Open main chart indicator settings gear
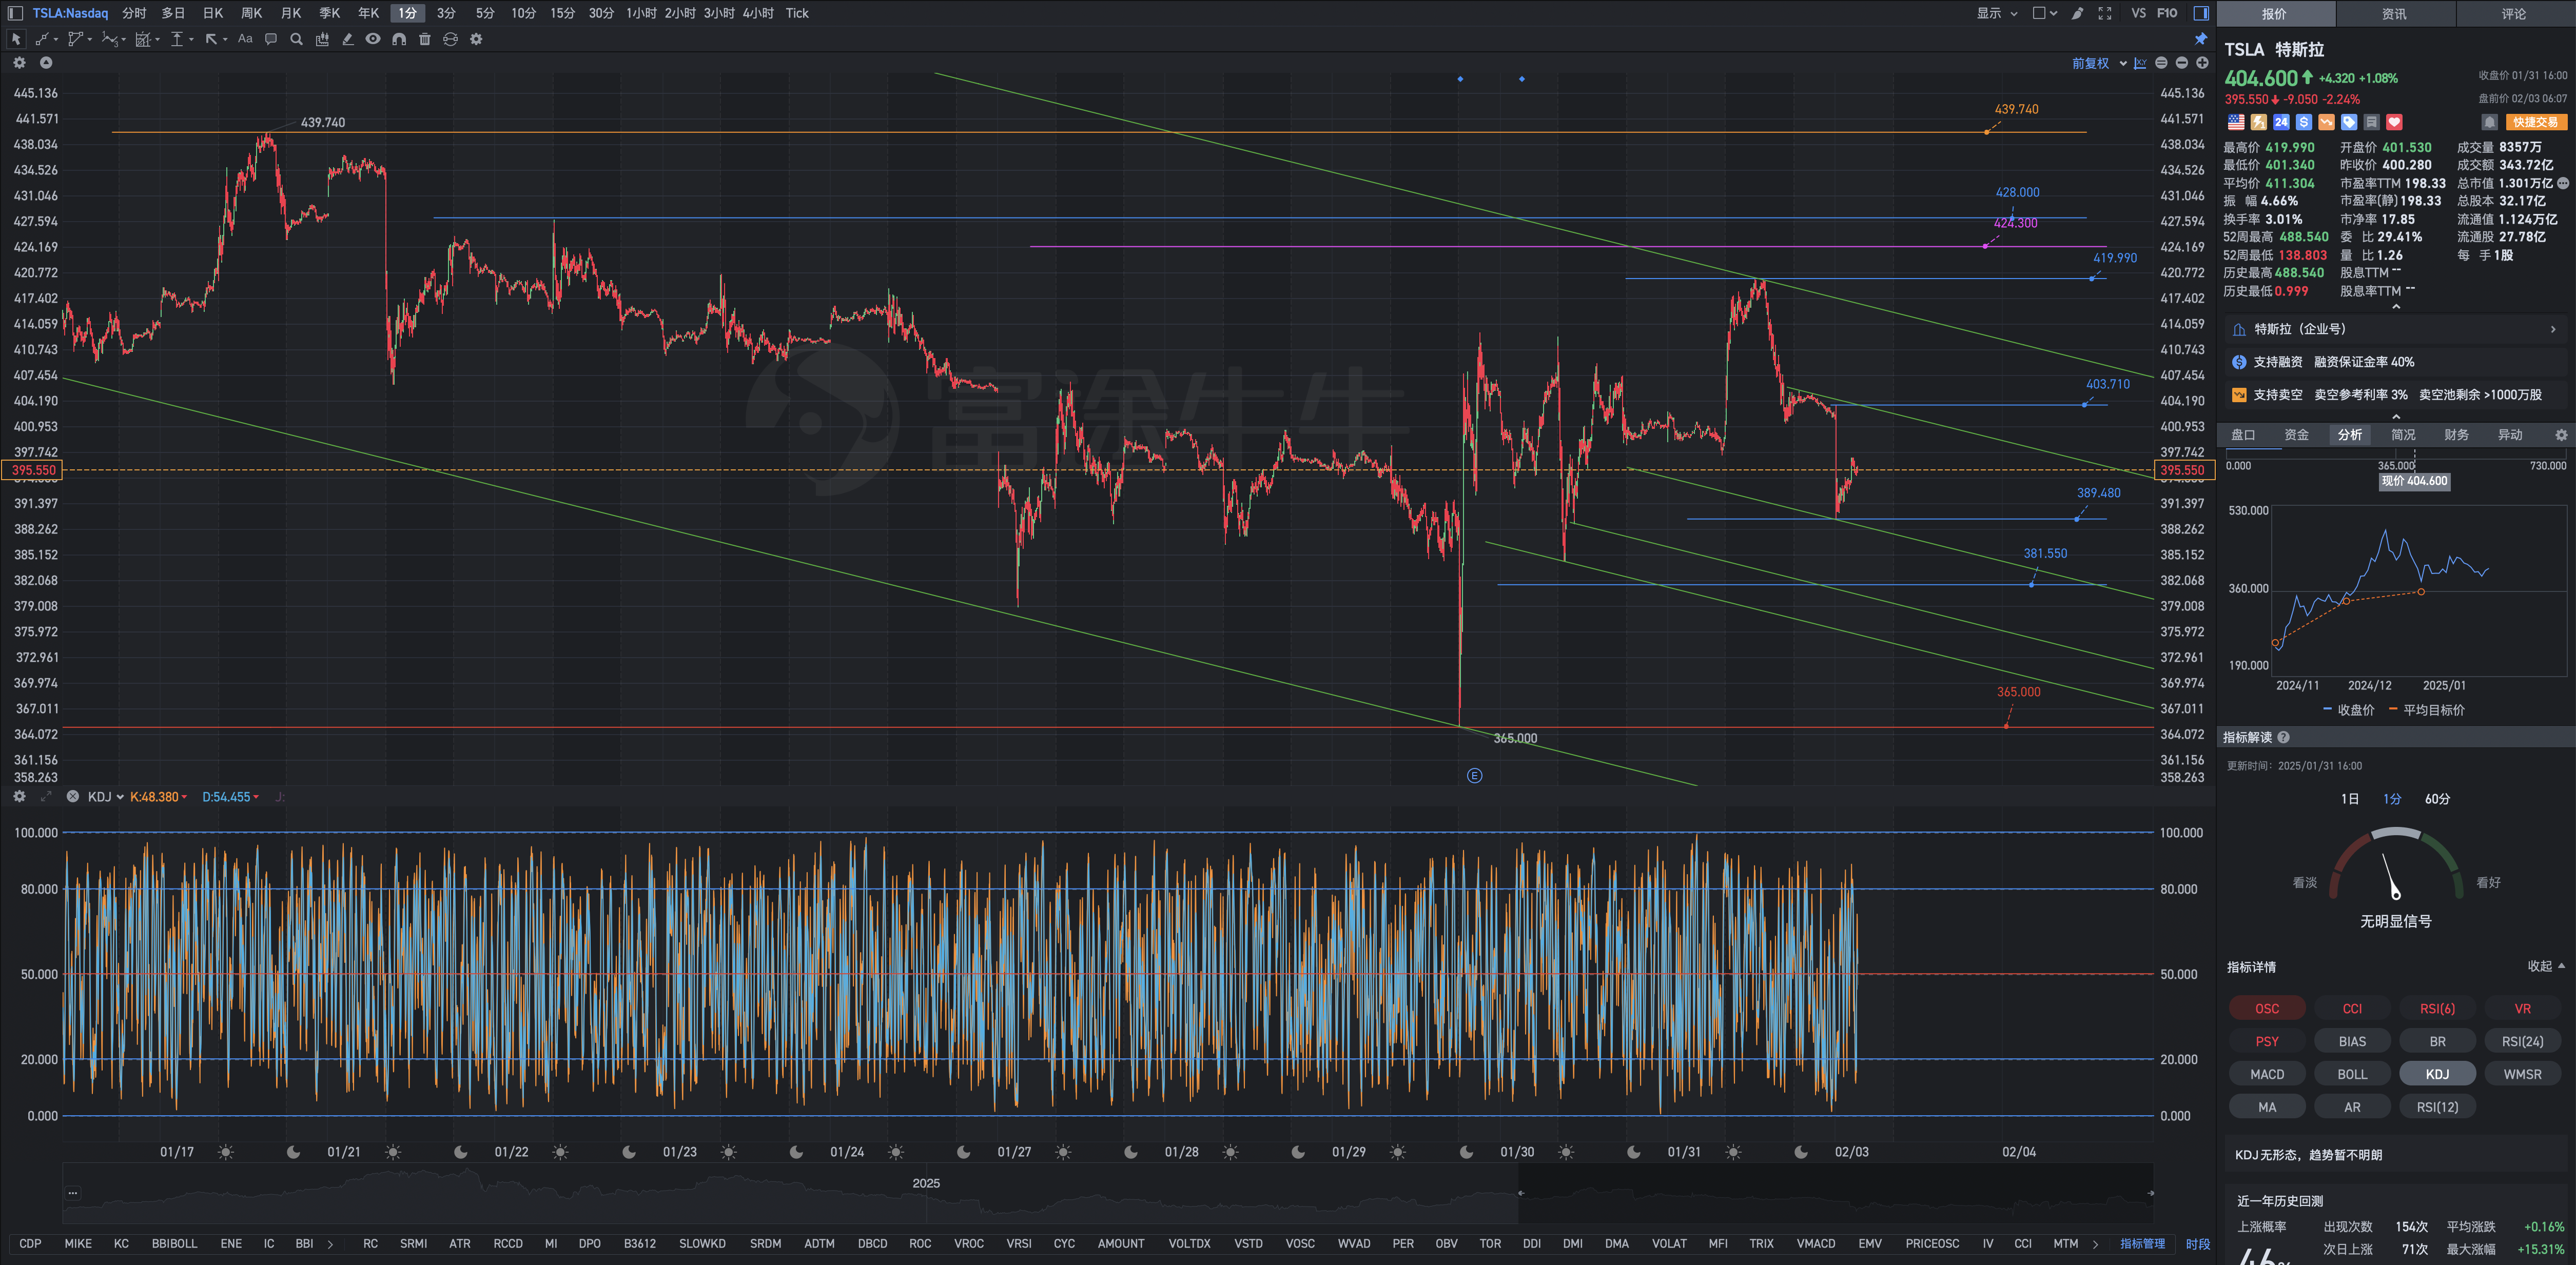The height and width of the screenshot is (1265, 2576). [19, 62]
